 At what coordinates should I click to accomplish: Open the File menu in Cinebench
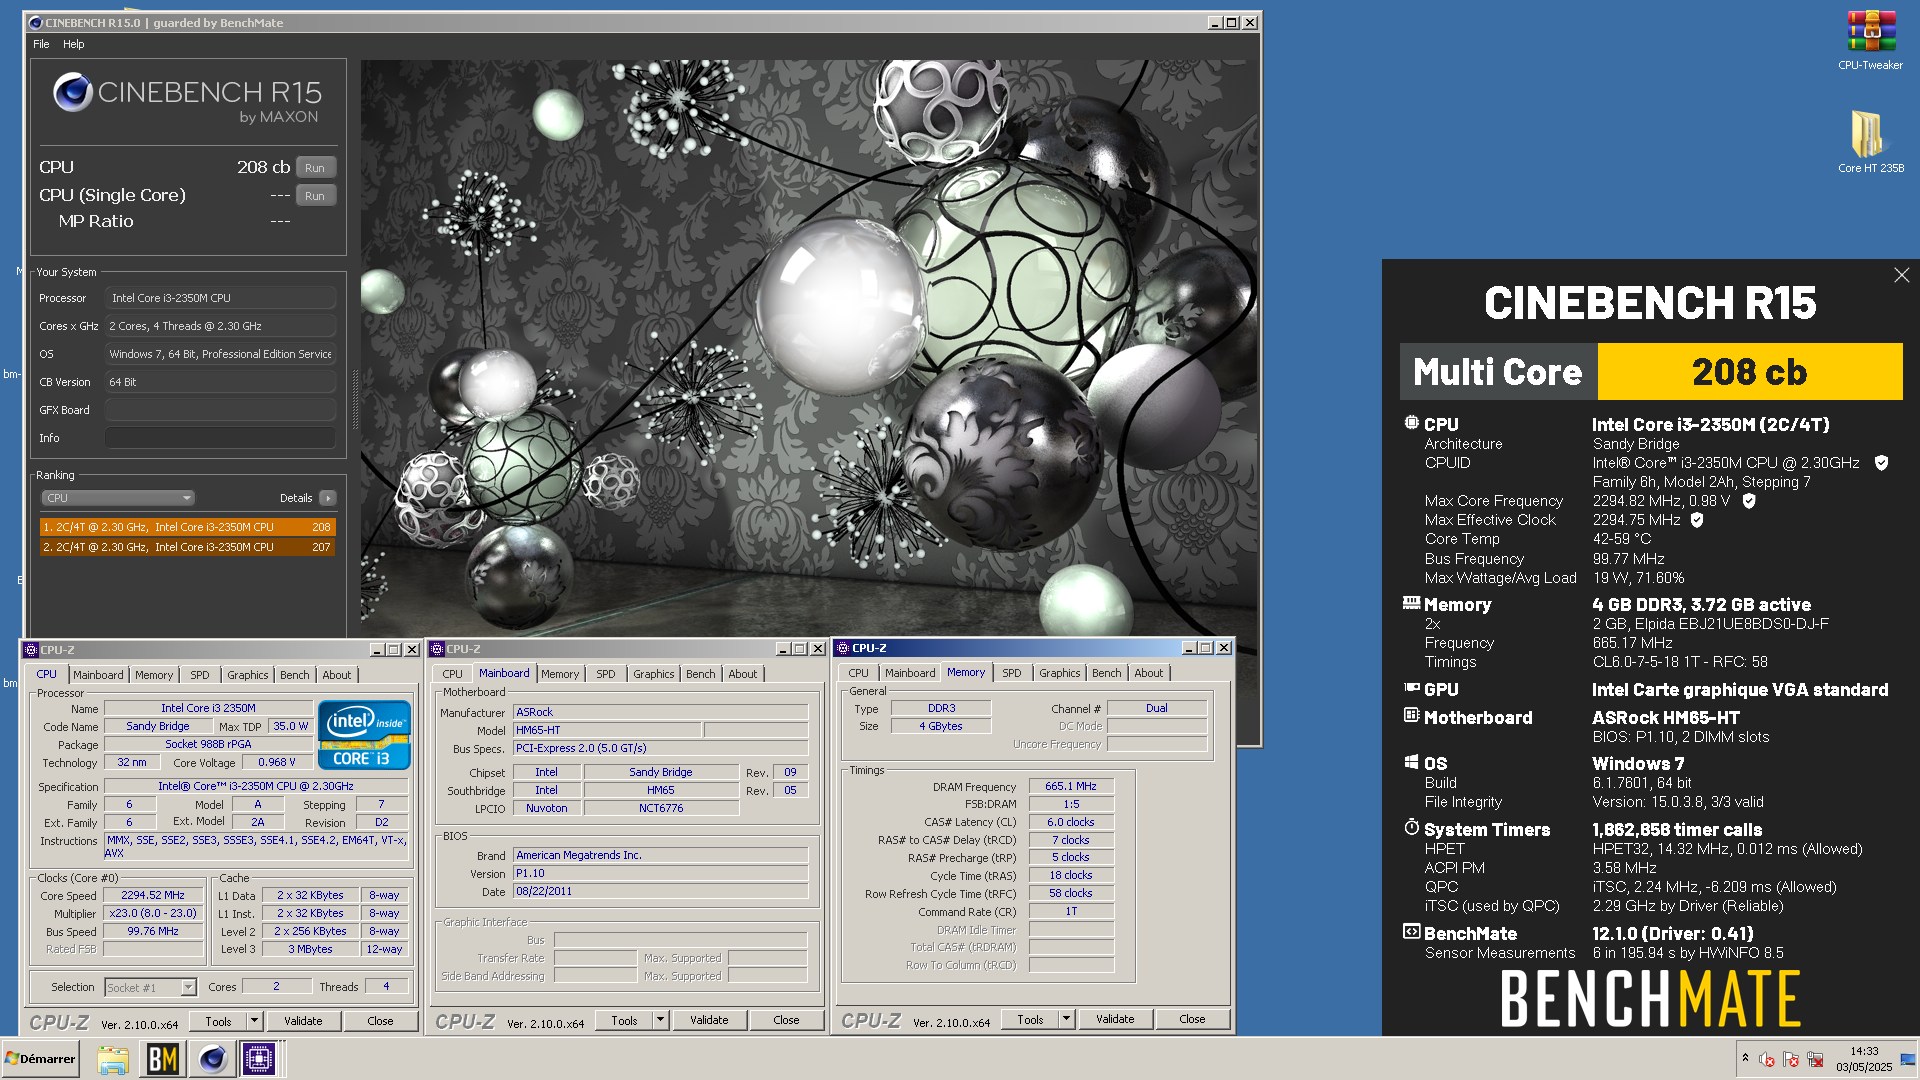click(41, 44)
